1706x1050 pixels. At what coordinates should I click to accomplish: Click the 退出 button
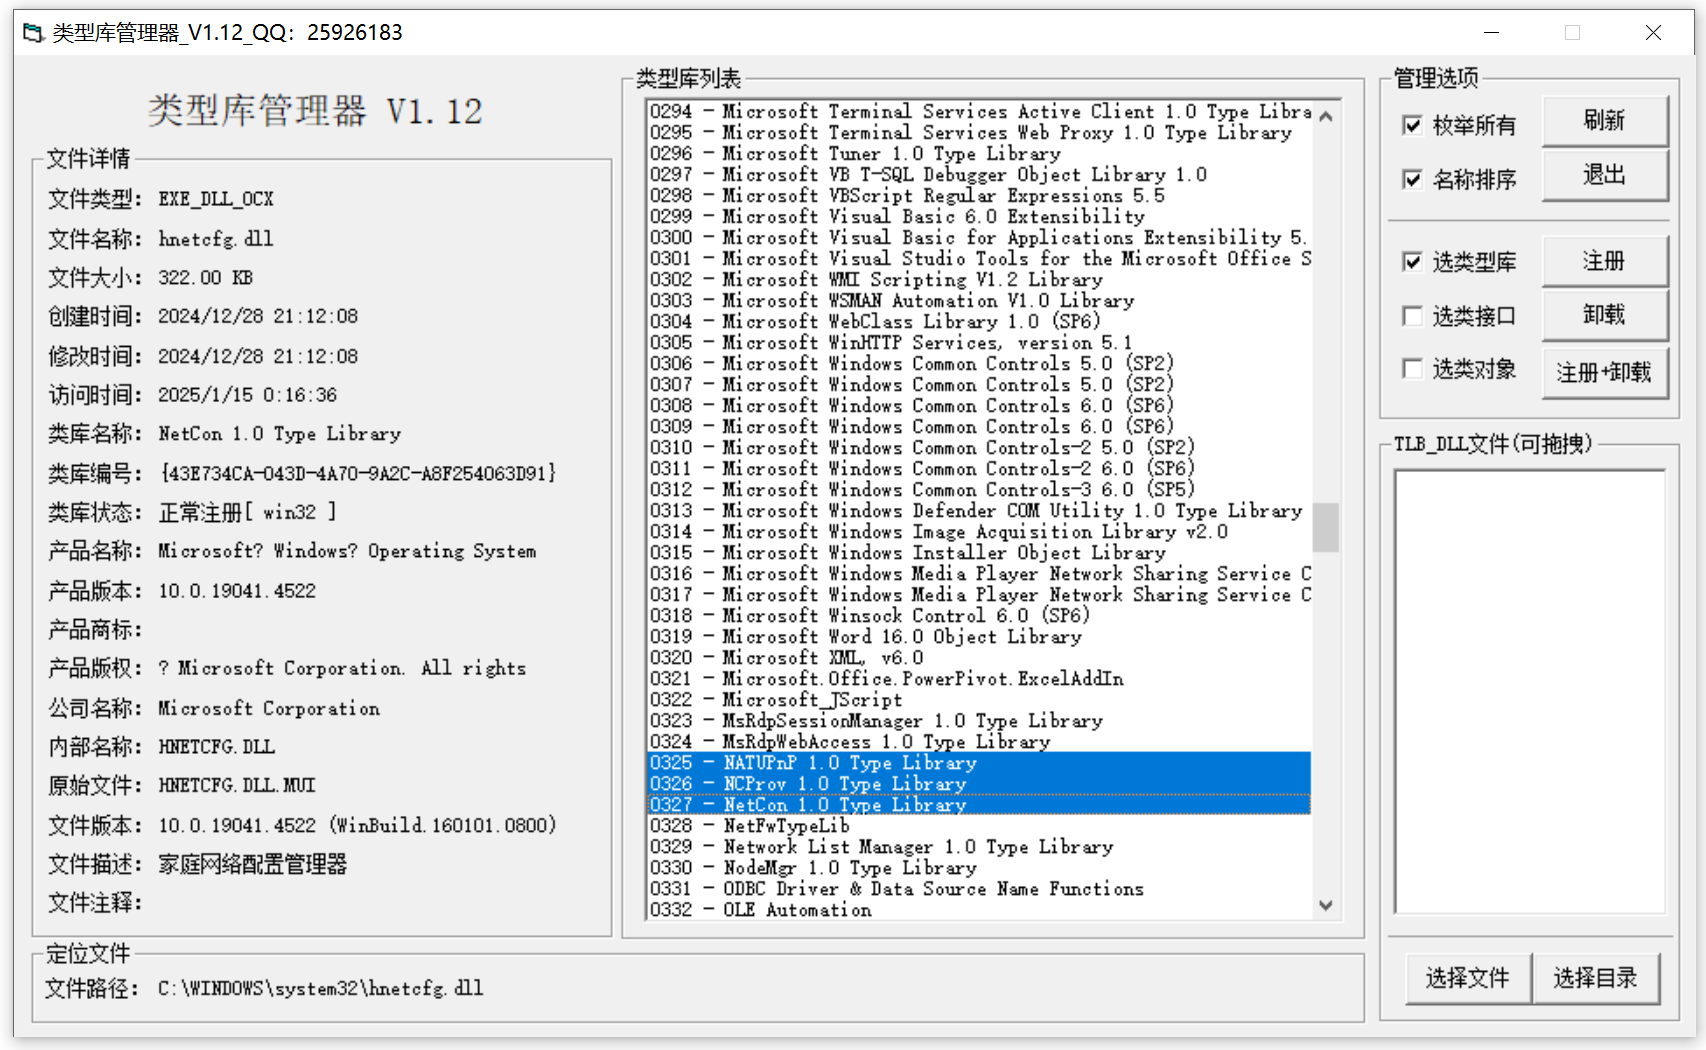click(1604, 175)
